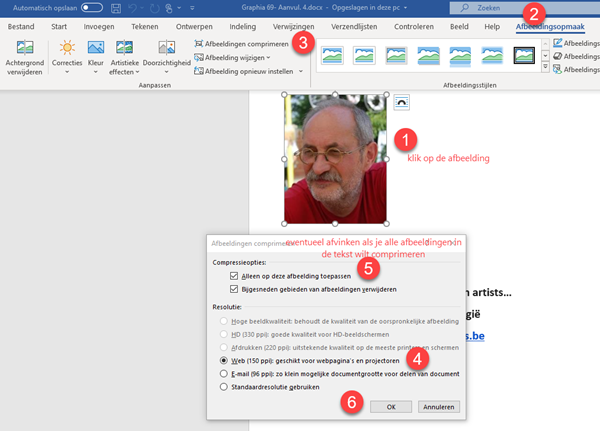
Task: Expand the picture styles gallery More arrow
Action: [x=546, y=67]
